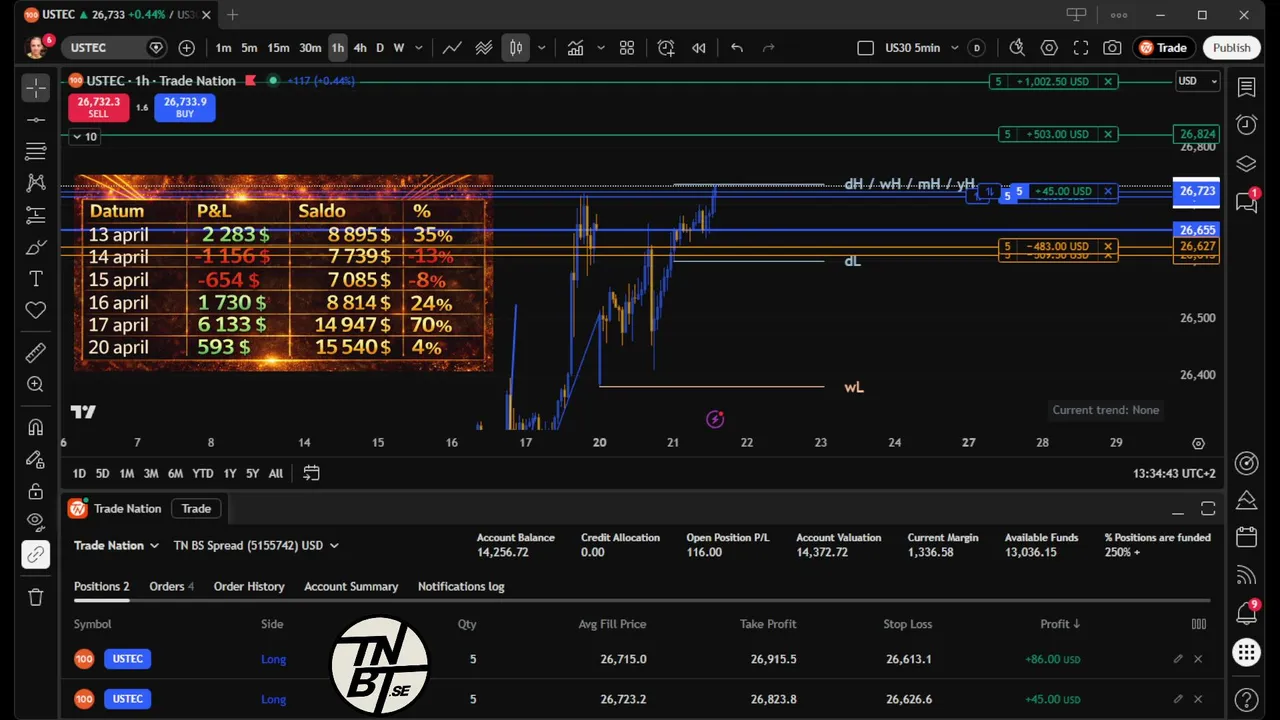Open the help center question icon

[x=1246, y=699]
